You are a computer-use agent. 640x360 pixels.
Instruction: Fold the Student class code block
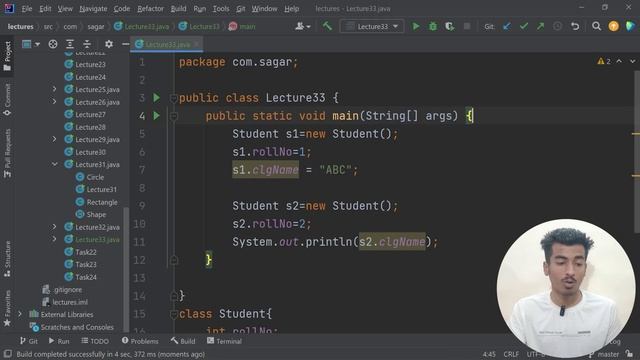pyautogui.click(x=173, y=314)
